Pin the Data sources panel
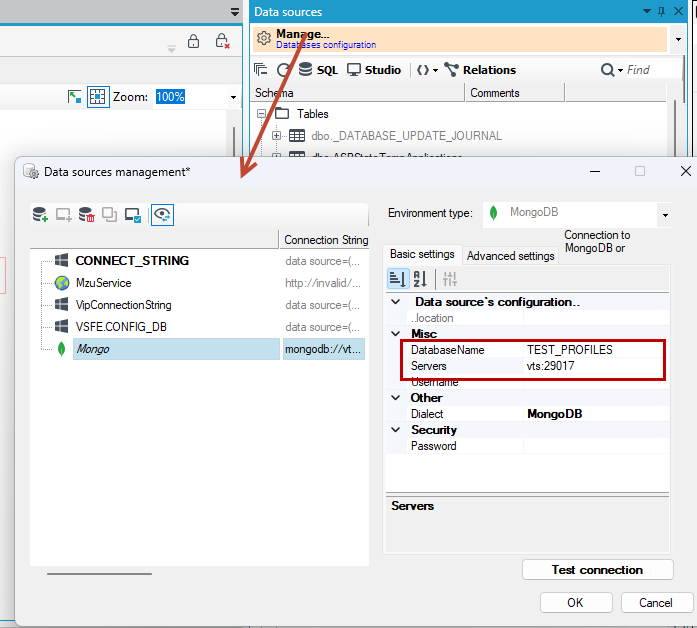Image resolution: width=697 pixels, height=628 pixels. pos(661,12)
